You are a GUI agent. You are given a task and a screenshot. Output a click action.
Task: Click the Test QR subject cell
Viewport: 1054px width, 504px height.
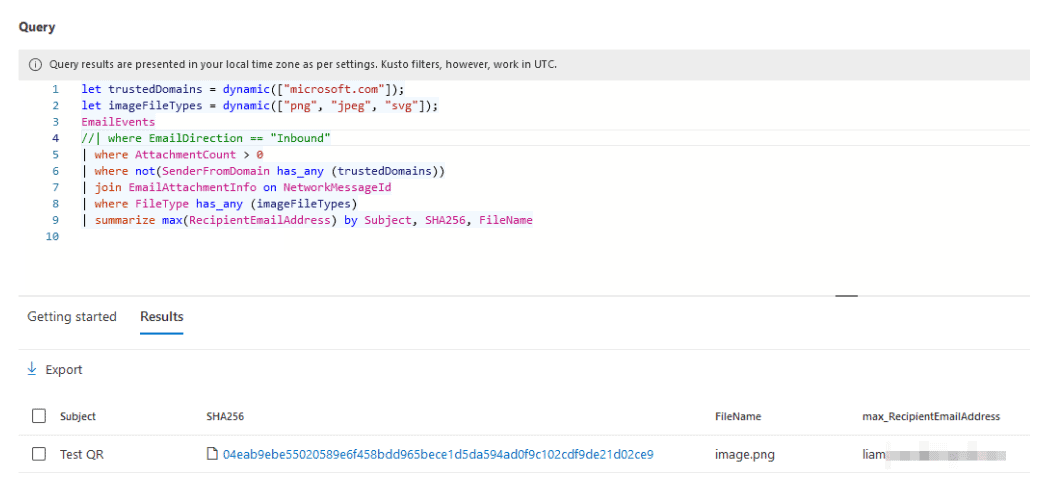(82, 454)
